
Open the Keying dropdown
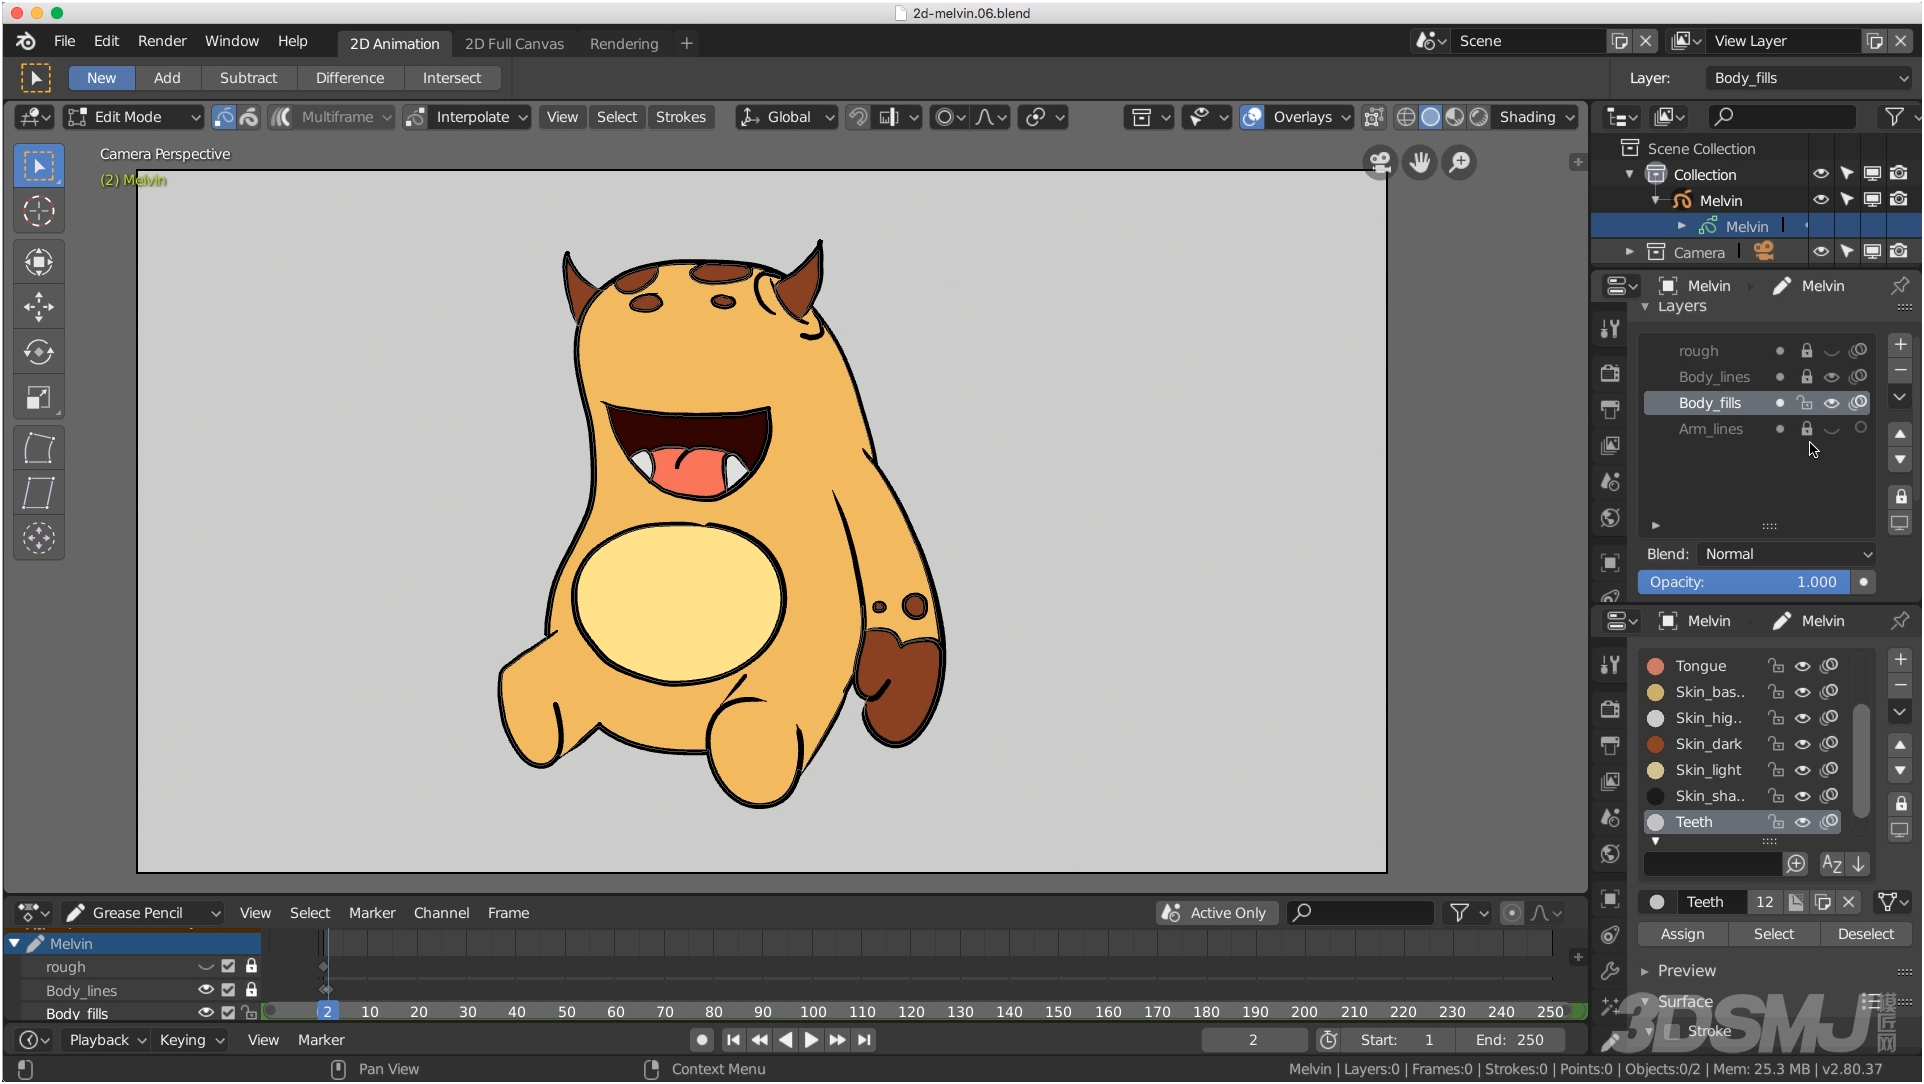tap(191, 1040)
